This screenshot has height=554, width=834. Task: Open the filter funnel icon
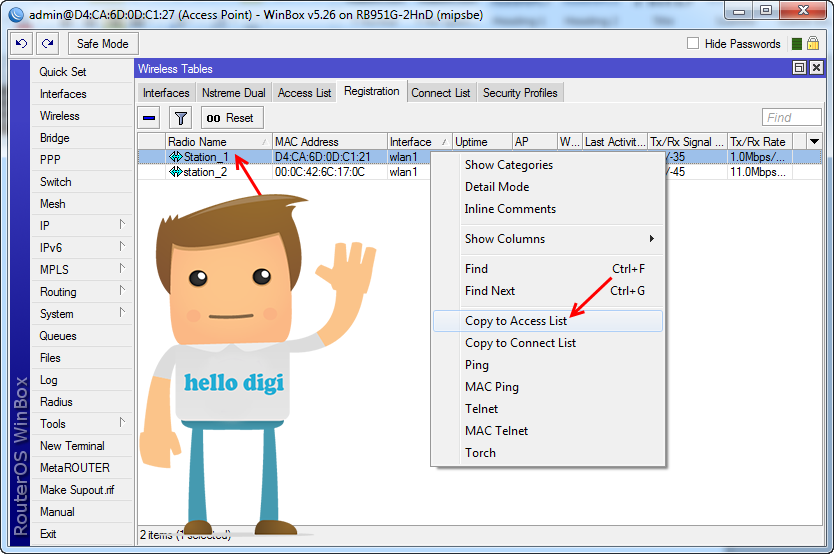point(181,117)
